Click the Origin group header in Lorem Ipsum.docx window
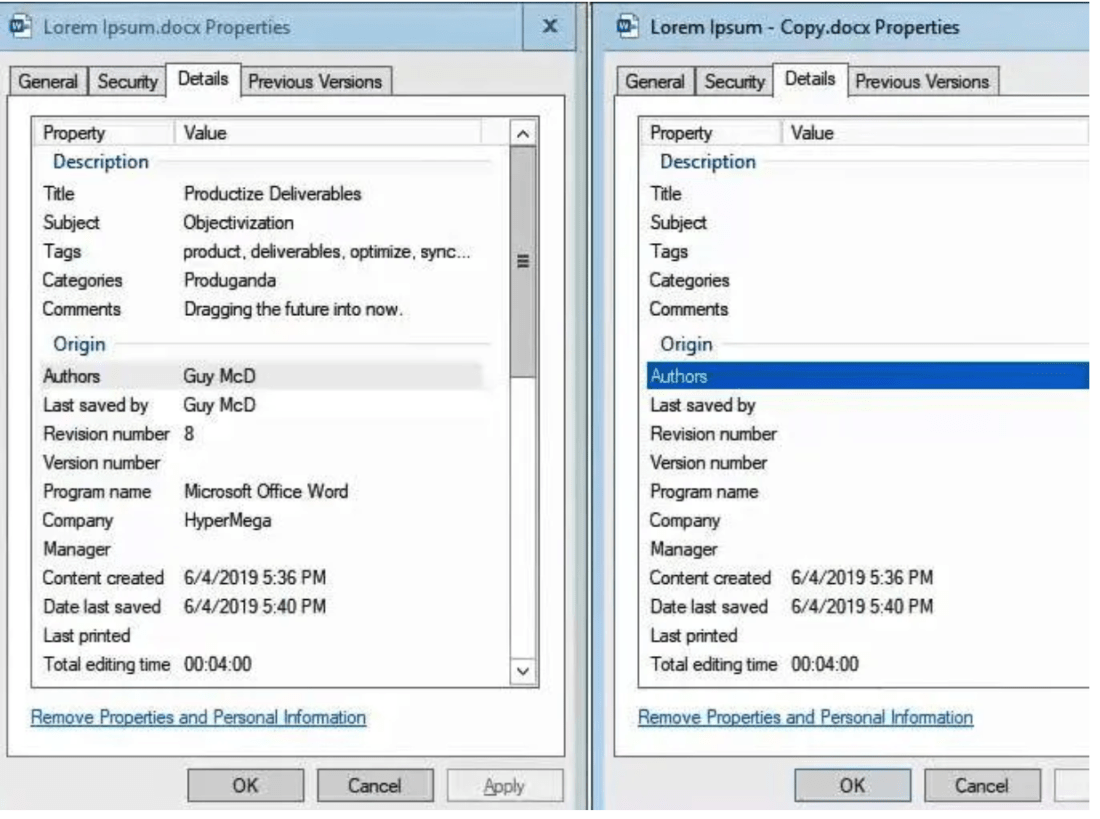The width and height of the screenshot is (1100, 819). tap(79, 344)
